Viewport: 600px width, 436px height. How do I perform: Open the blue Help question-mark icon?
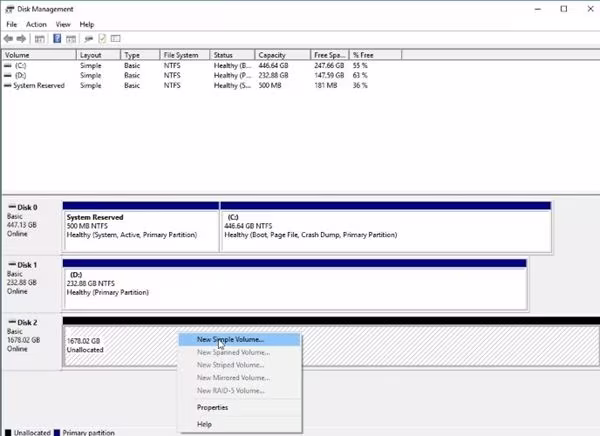57,38
